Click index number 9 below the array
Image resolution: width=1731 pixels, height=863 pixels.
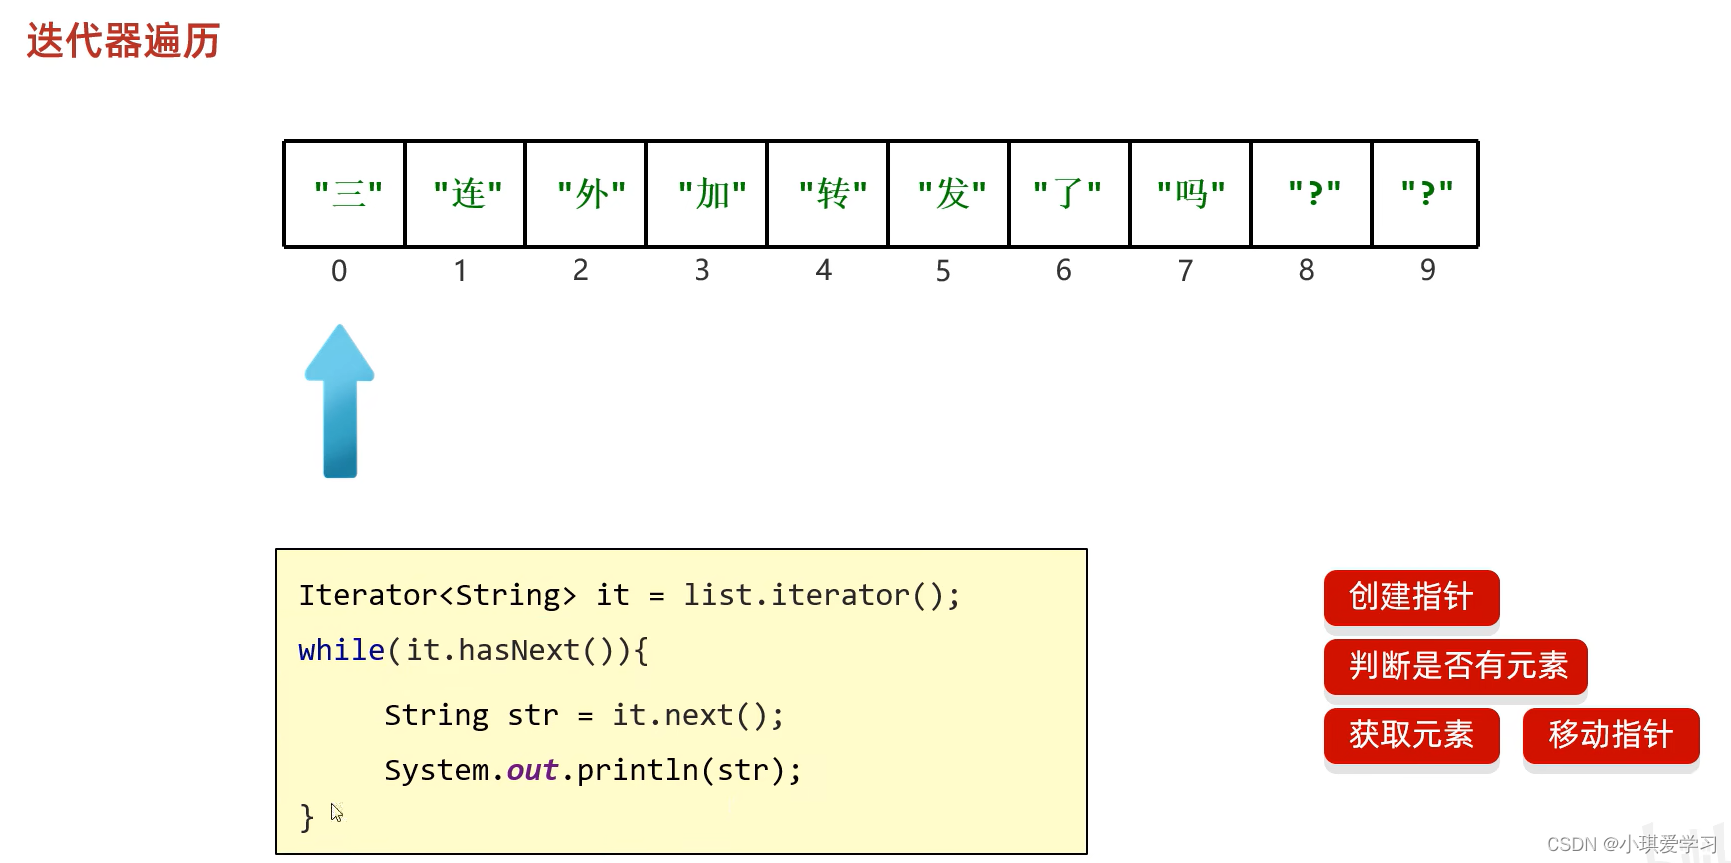1428,270
